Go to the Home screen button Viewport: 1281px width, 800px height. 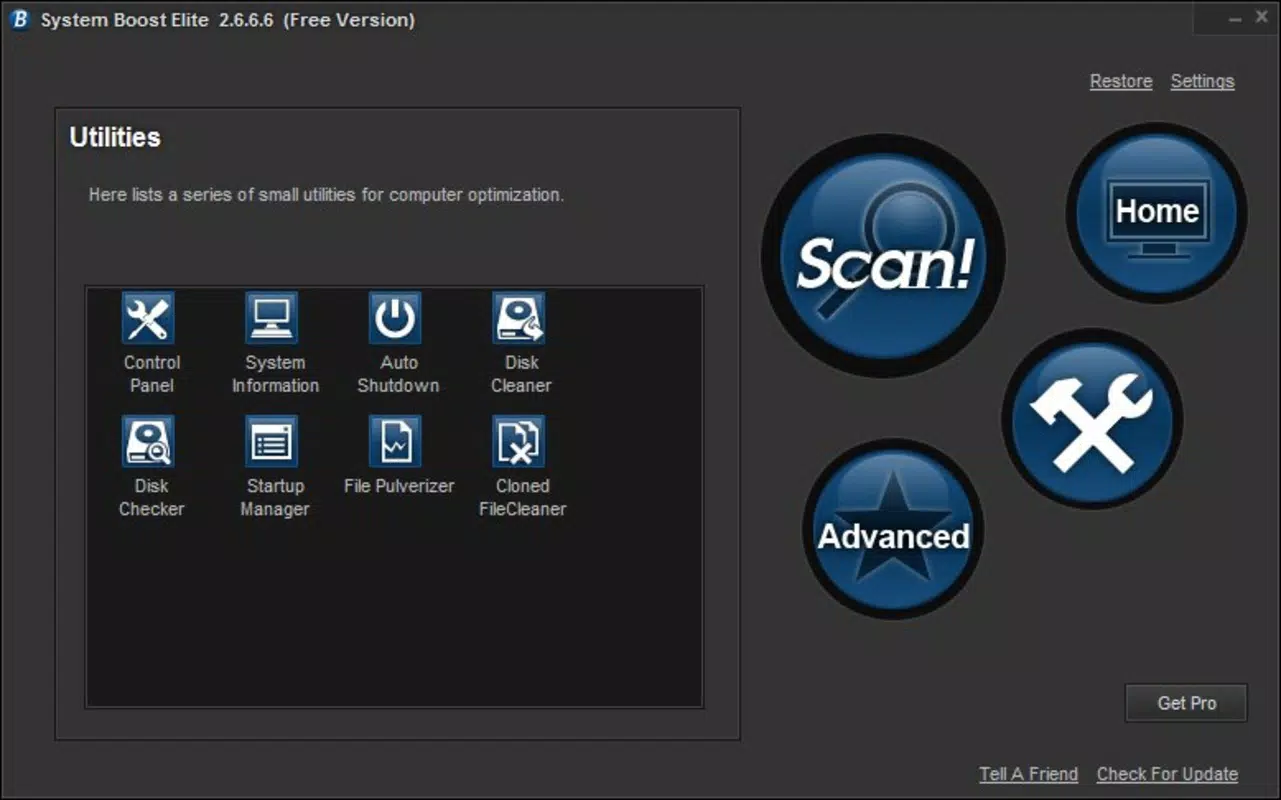click(x=1157, y=212)
